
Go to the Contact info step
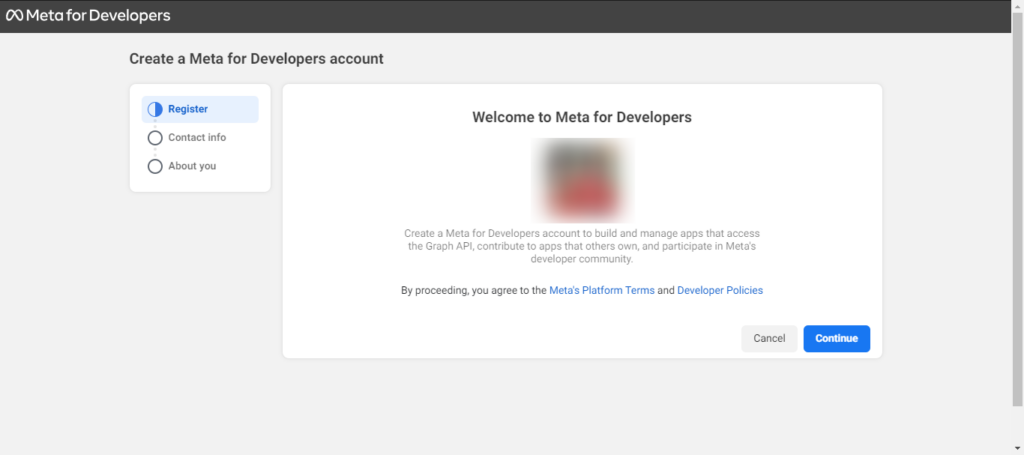click(197, 138)
